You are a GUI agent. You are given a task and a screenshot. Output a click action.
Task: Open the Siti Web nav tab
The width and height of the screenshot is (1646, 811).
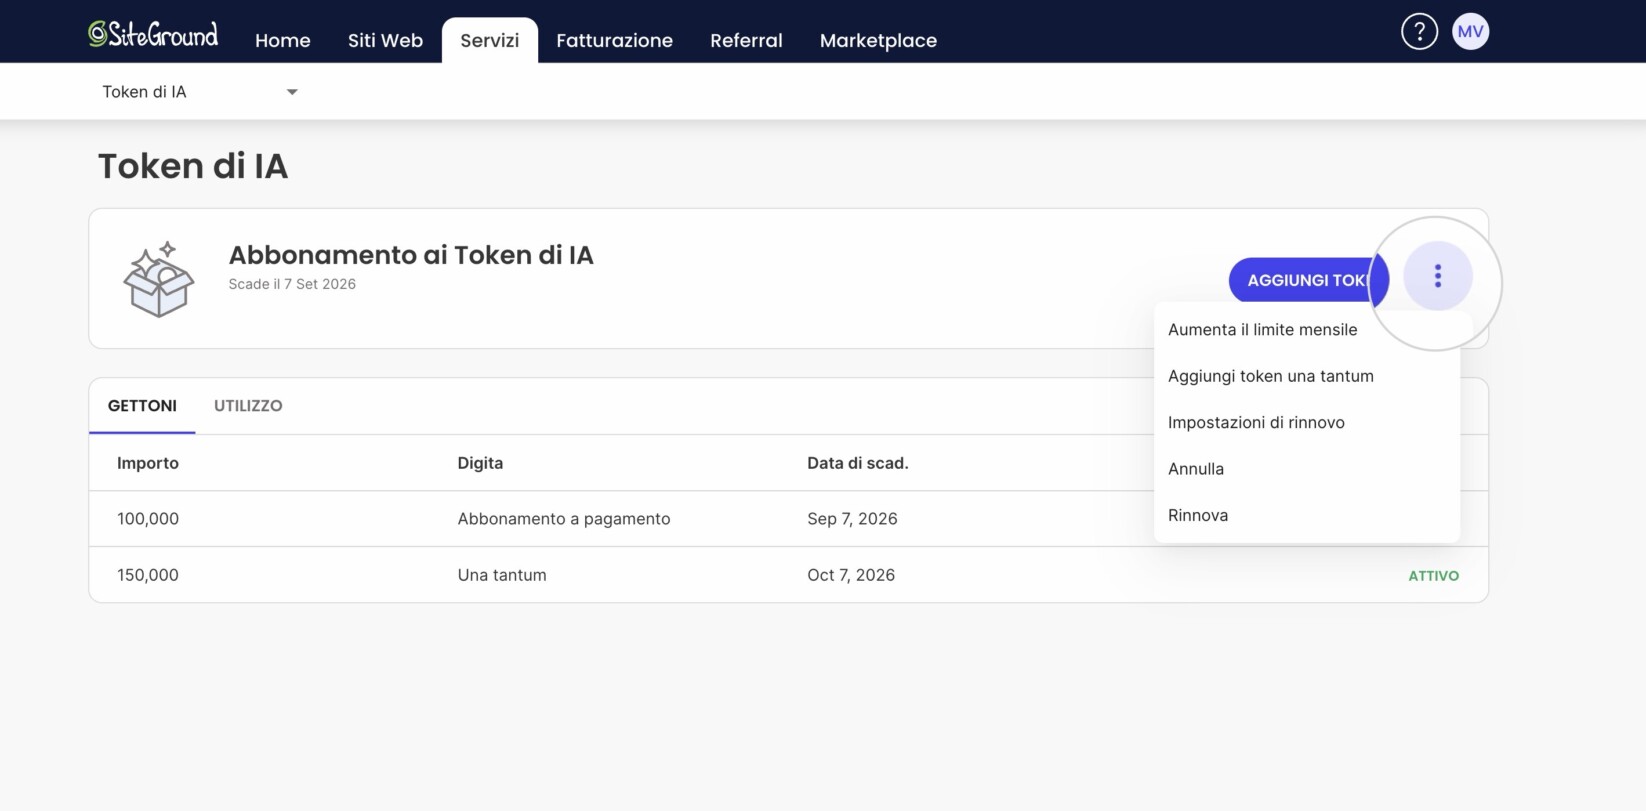385,41
